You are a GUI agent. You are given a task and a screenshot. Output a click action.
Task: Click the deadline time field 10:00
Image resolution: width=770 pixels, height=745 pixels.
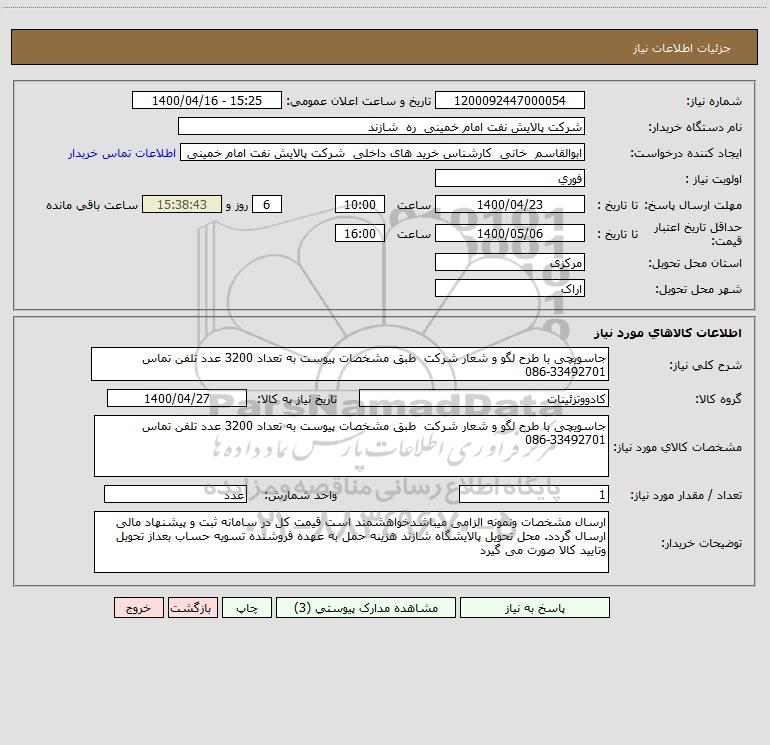pyautogui.click(x=359, y=204)
